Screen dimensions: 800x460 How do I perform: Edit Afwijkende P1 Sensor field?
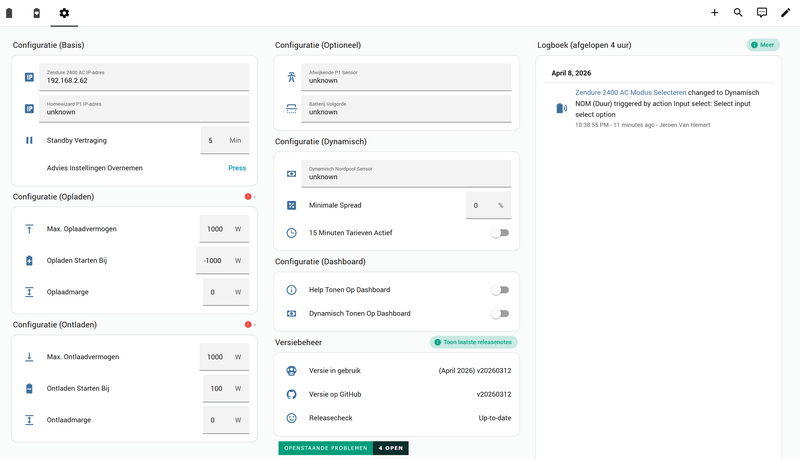click(x=406, y=77)
